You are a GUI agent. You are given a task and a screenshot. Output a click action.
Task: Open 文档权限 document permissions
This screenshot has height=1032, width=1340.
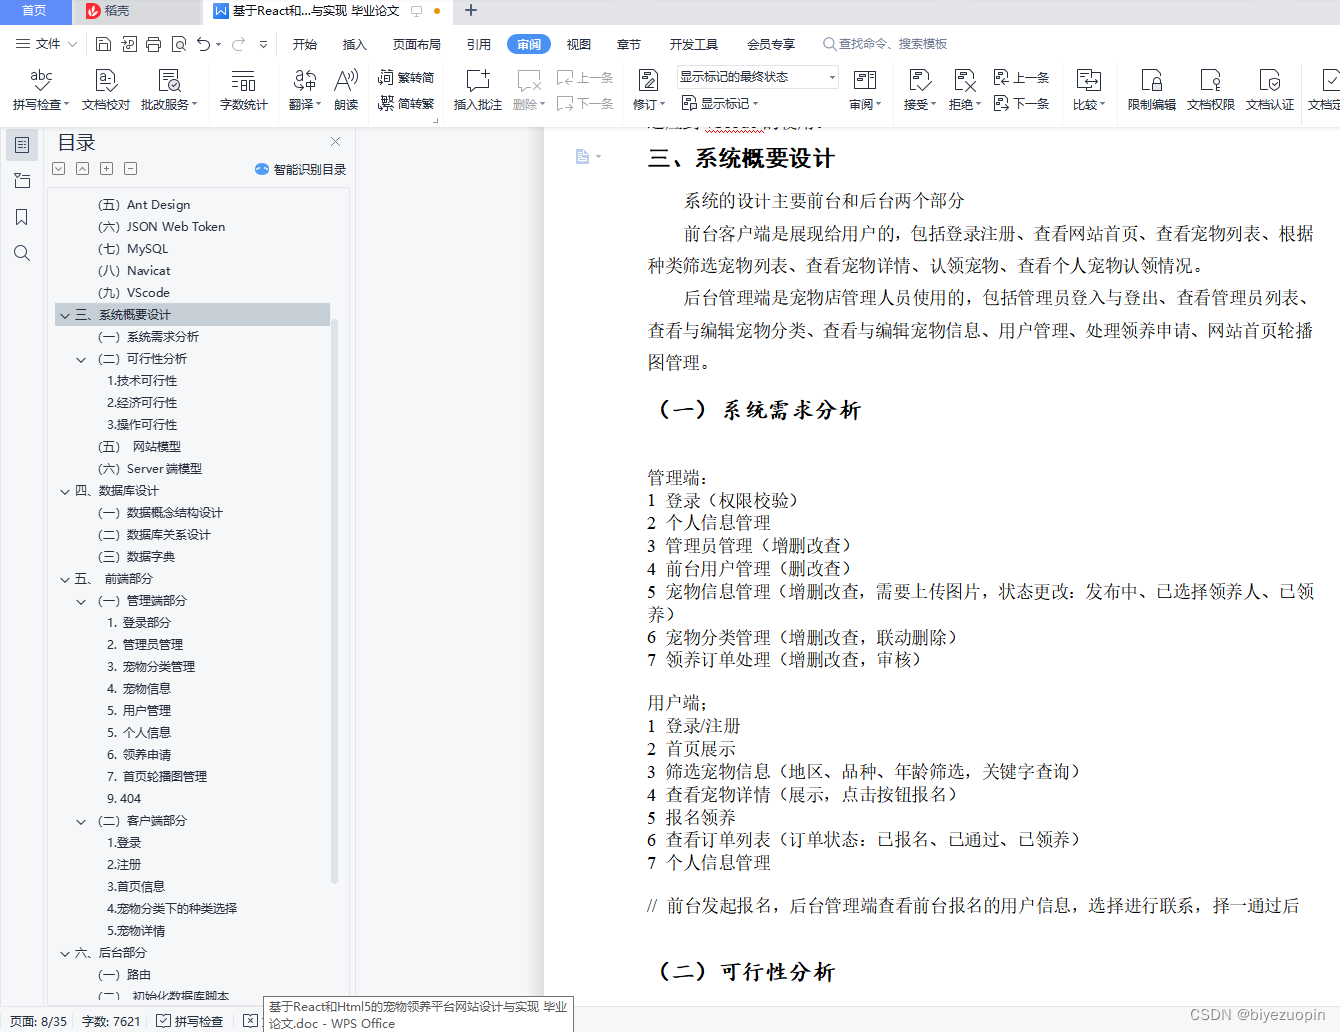tap(1210, 89)
